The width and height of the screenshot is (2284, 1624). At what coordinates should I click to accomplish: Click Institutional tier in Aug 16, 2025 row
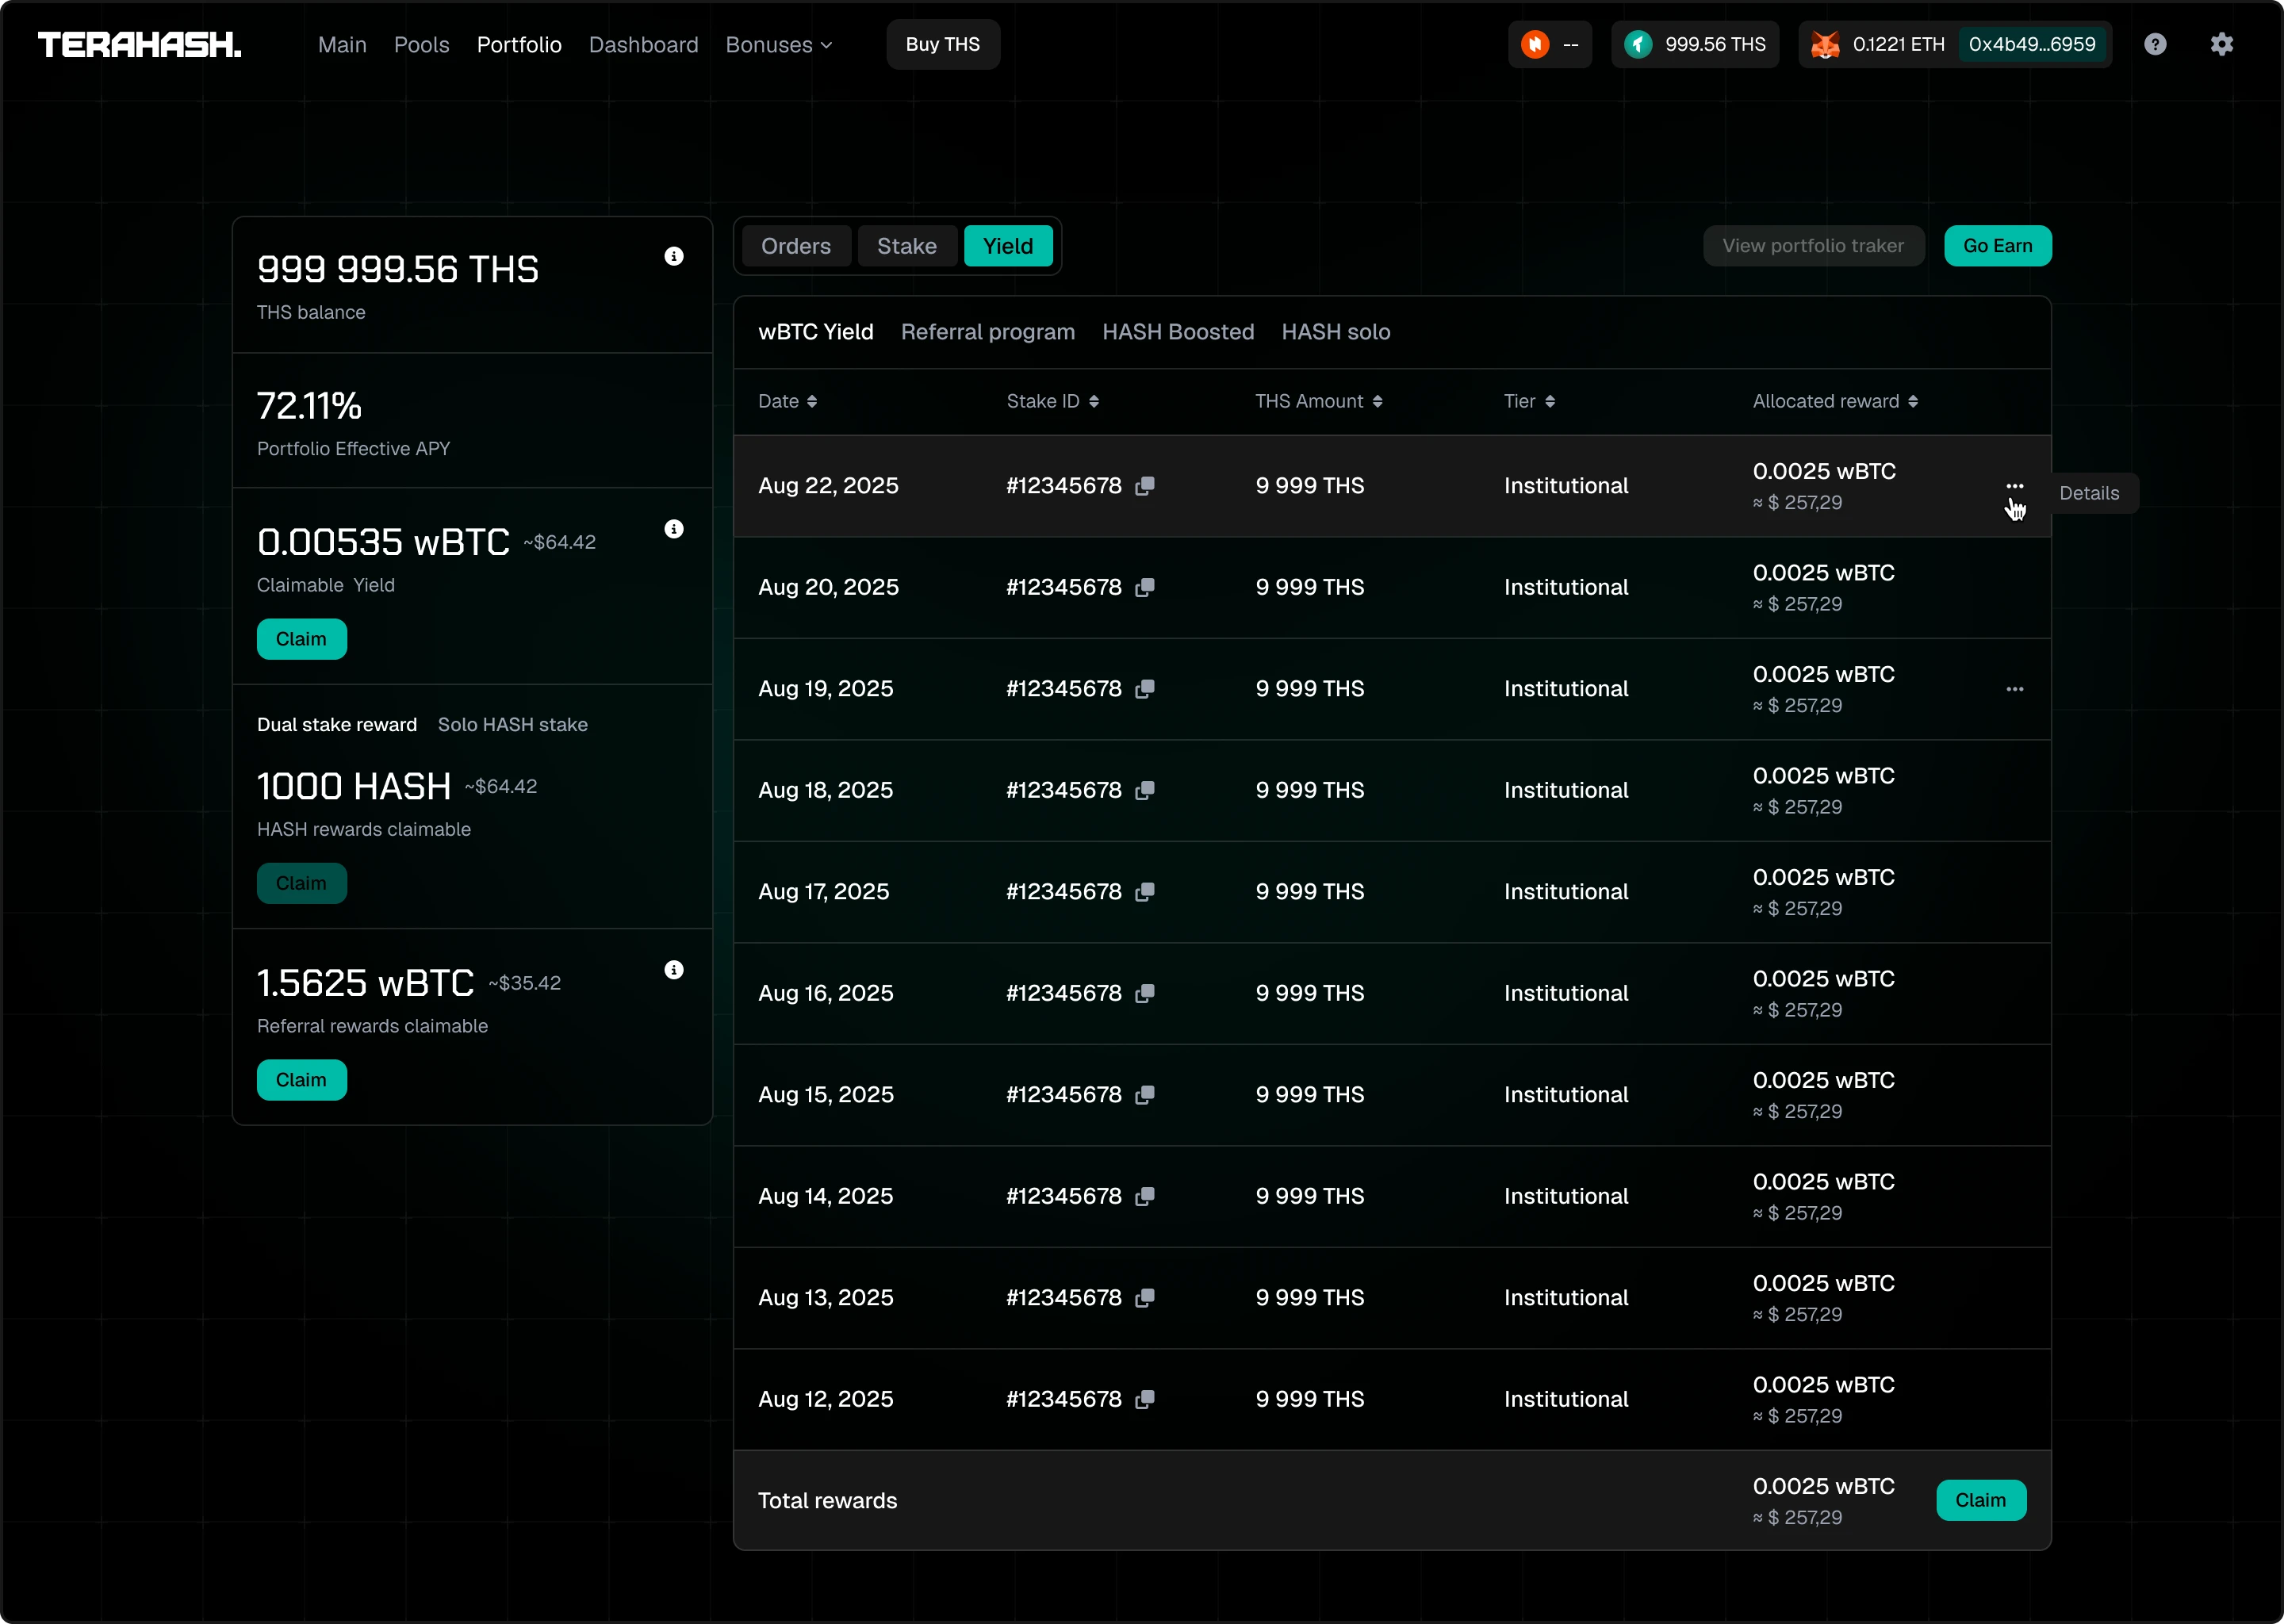tap(1566, 994)
